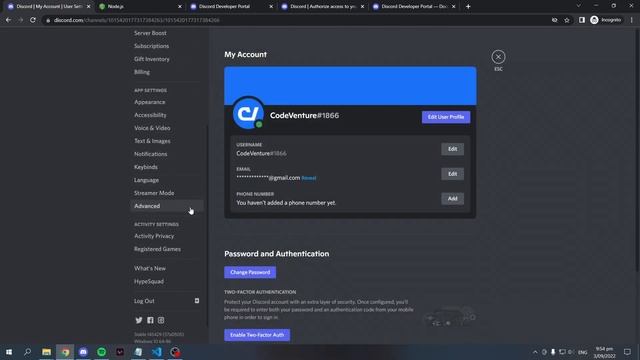
Task: Open the Windows Start menu
Action: (9, 352)
